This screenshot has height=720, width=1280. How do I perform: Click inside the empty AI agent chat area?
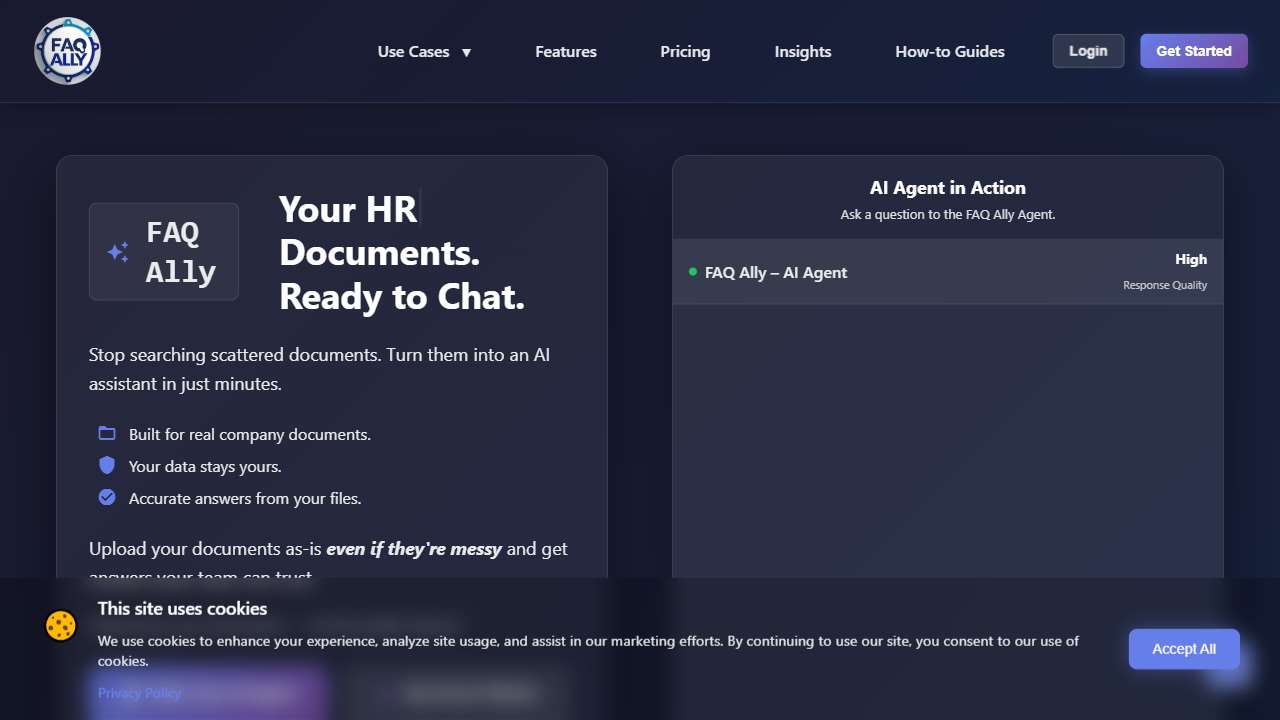click(947, 440)
